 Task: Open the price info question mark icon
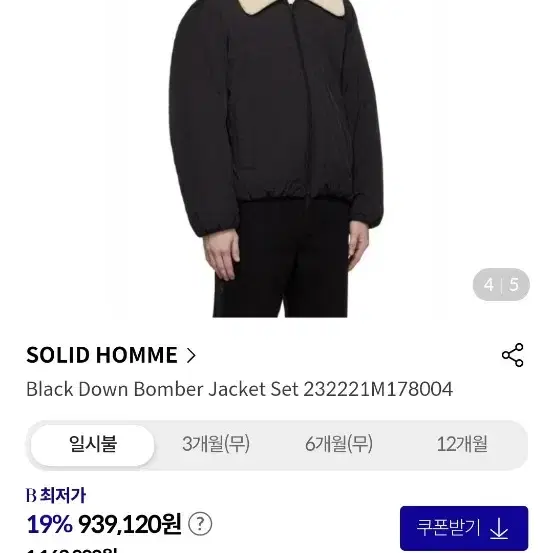[200, 524]
